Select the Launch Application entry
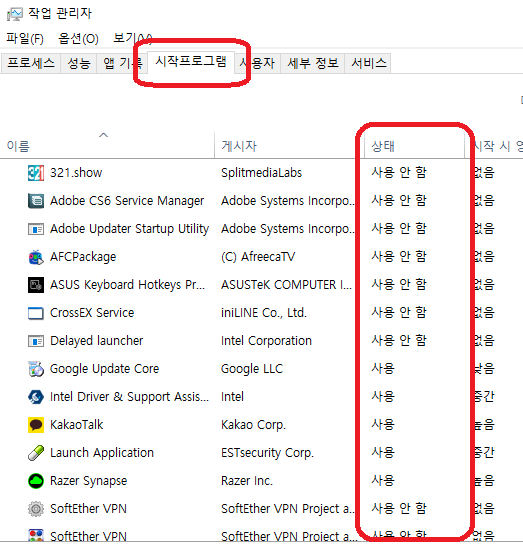This screenshot has height=552, width=523. click(102, 453)
